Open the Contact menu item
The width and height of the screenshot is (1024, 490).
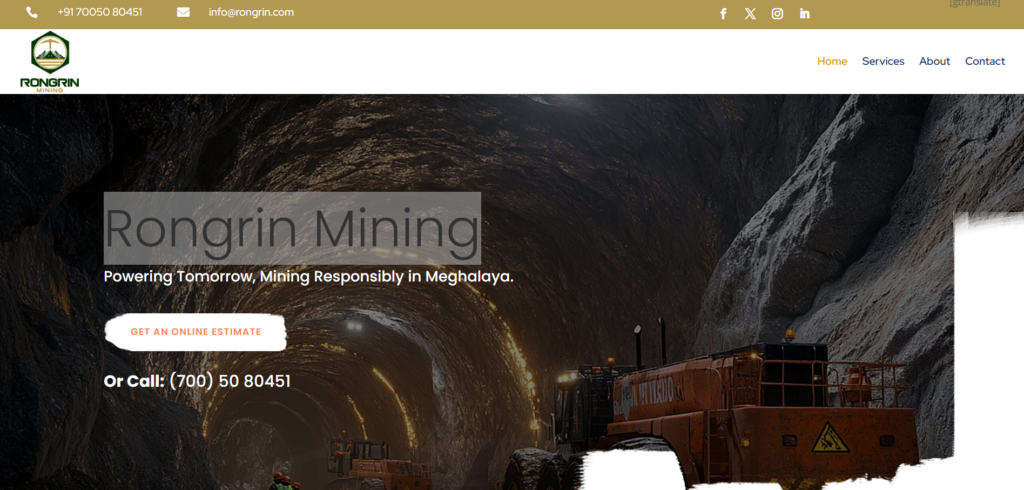pyautogui.click(x=985, y=61)
